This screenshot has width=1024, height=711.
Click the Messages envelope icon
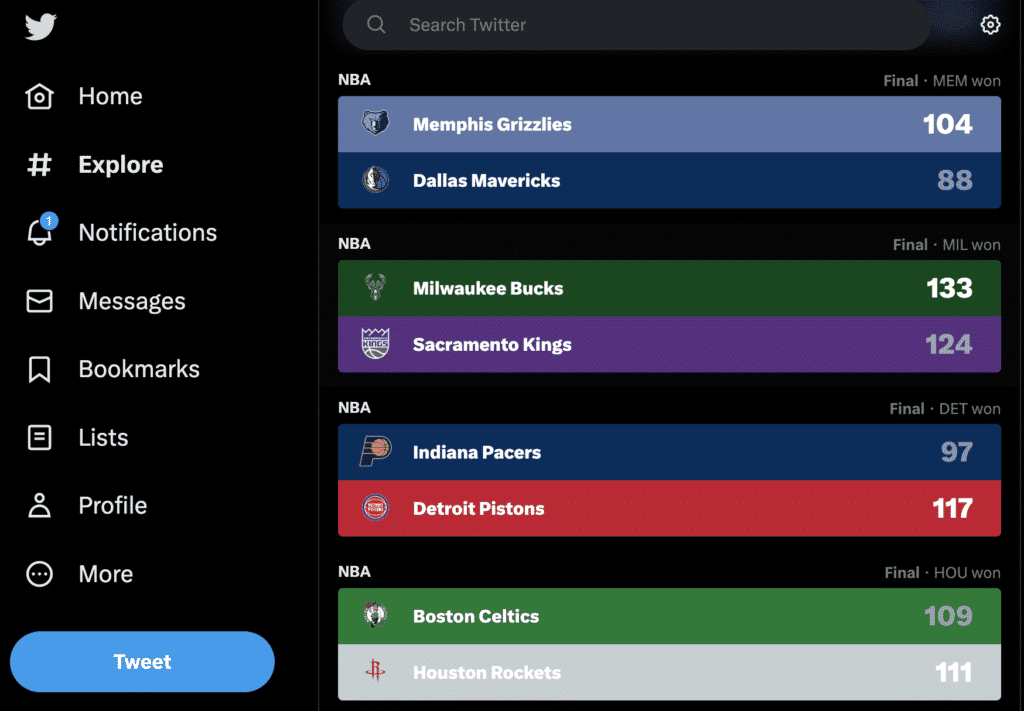tap(39, 301)
